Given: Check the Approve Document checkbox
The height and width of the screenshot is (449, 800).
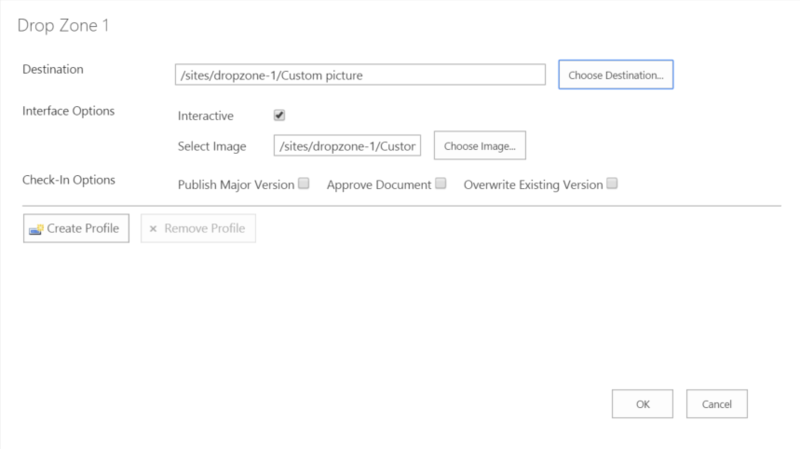Looking at the screenshot, I should pyautogui.click(x=440, y=183).
